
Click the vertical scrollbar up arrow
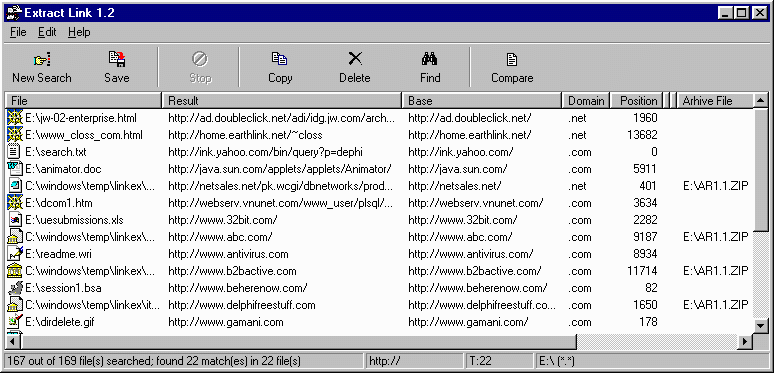point(761,101)
